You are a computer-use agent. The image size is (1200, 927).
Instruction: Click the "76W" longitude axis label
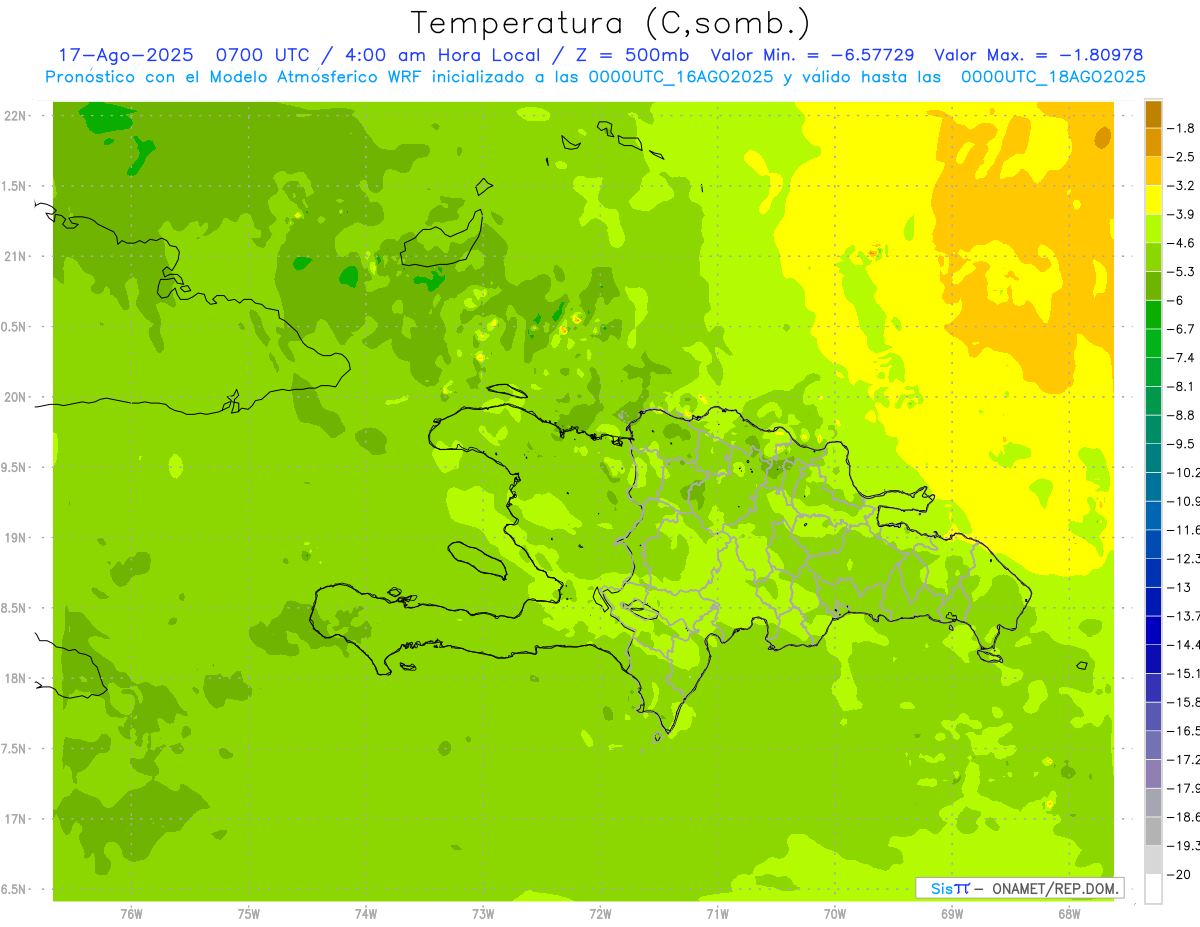click(x=131, y=913)
